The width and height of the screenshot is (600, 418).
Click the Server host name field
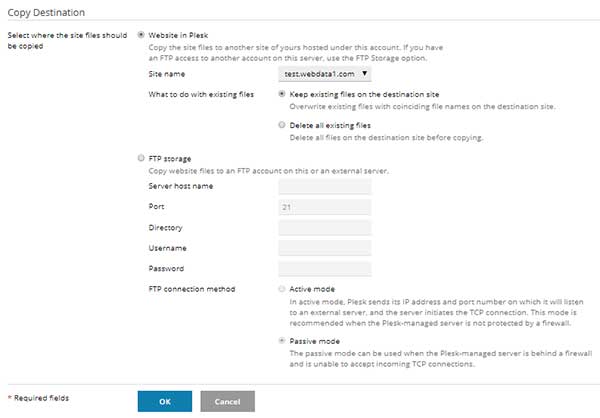325,186
